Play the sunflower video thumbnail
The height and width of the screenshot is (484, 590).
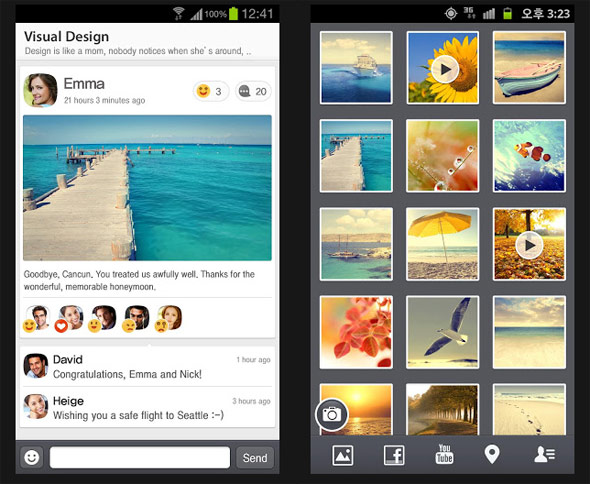pos(443,68)
